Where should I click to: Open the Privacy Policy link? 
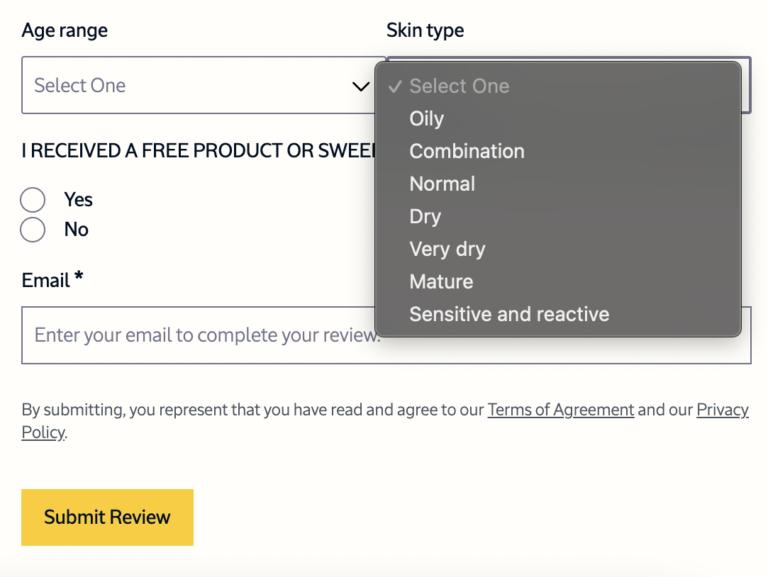point(722,410)
